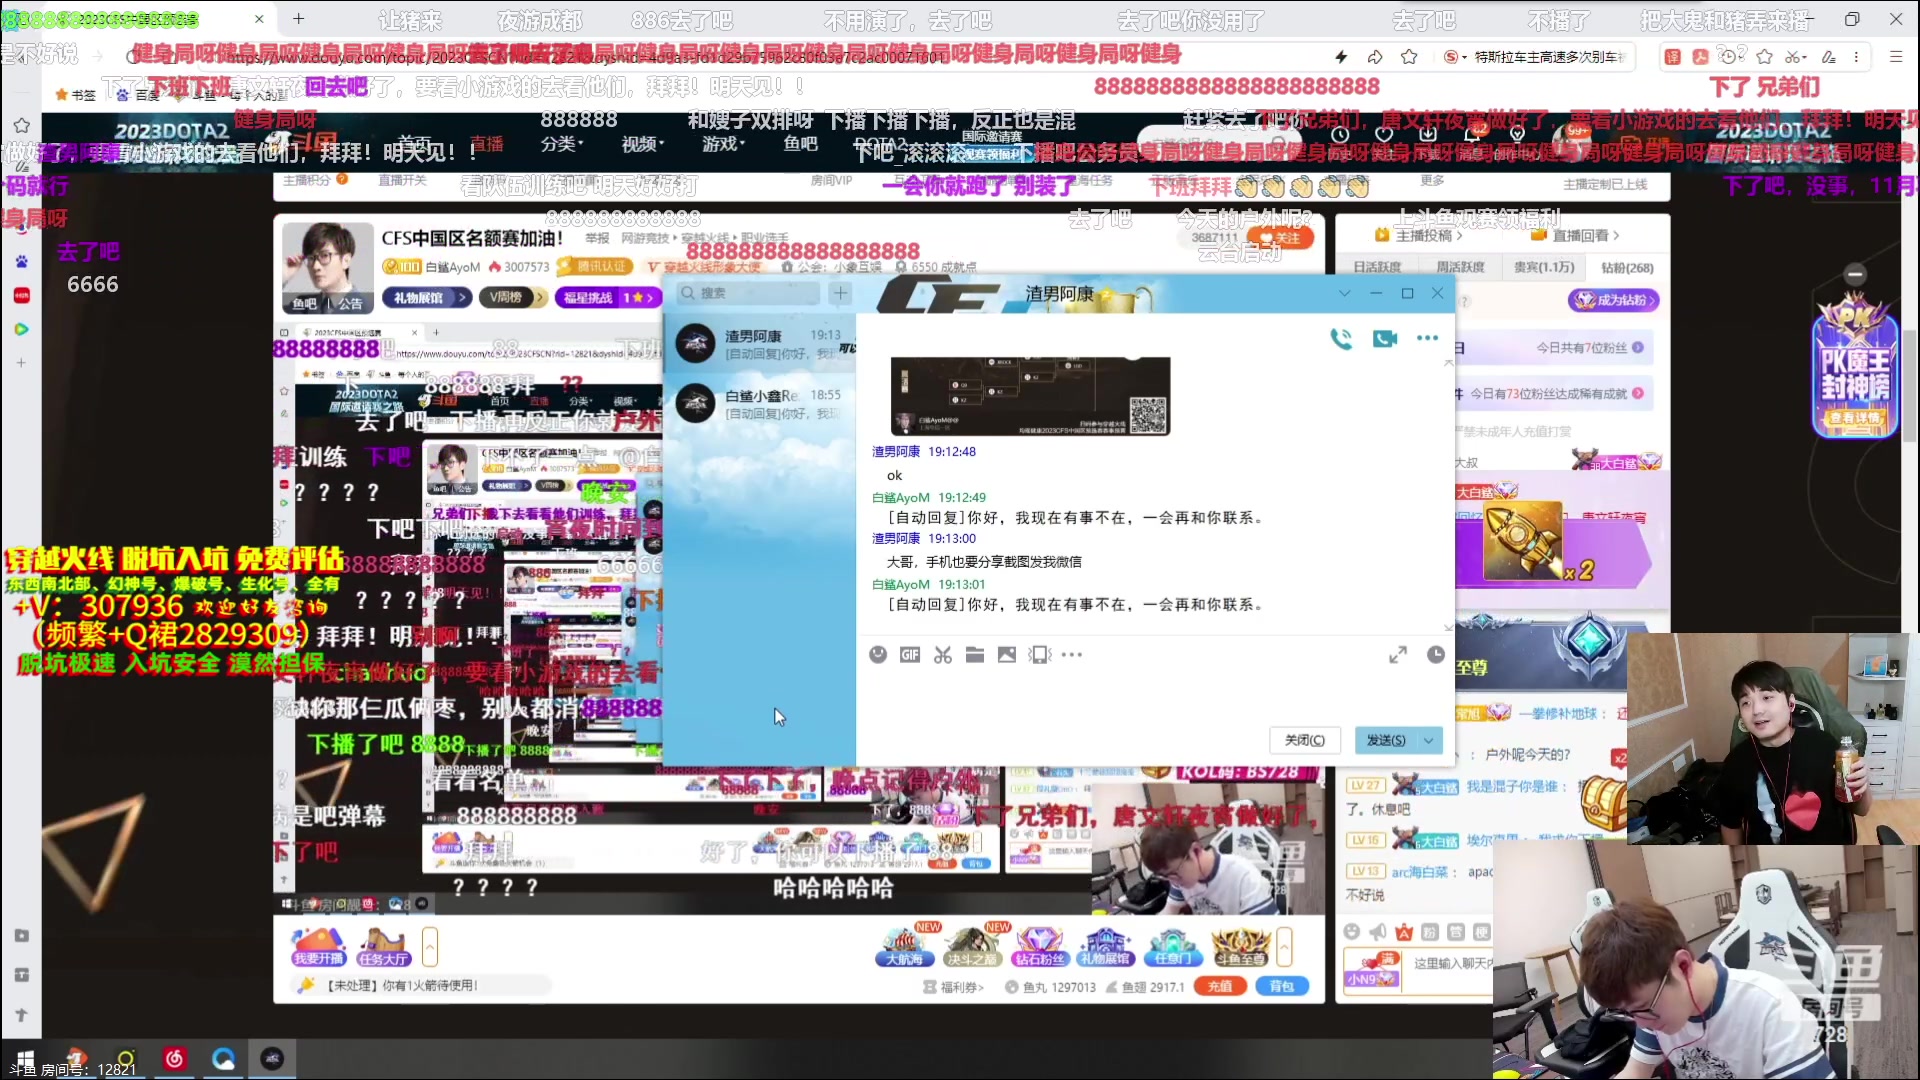Screen dimensions: 1920x1080
Task: Open the send options arrow next to 发送(S)
Action: point(1430,740)
